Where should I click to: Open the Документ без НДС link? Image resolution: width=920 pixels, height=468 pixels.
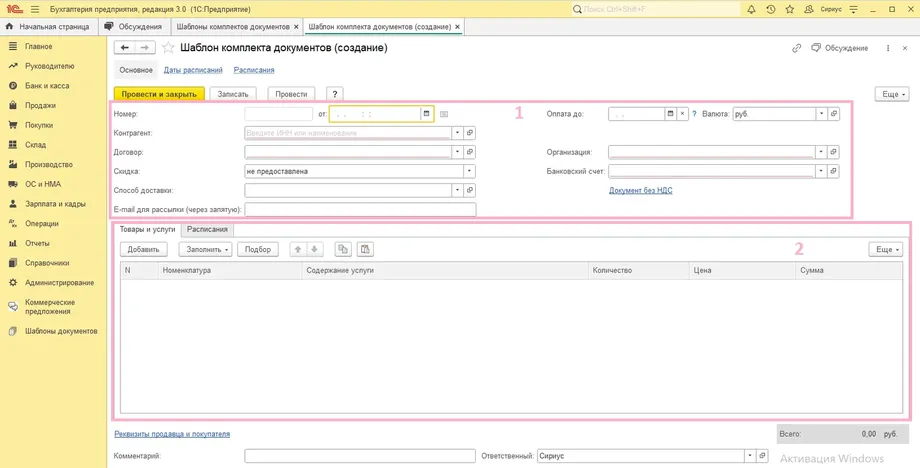tap(641, 191)
